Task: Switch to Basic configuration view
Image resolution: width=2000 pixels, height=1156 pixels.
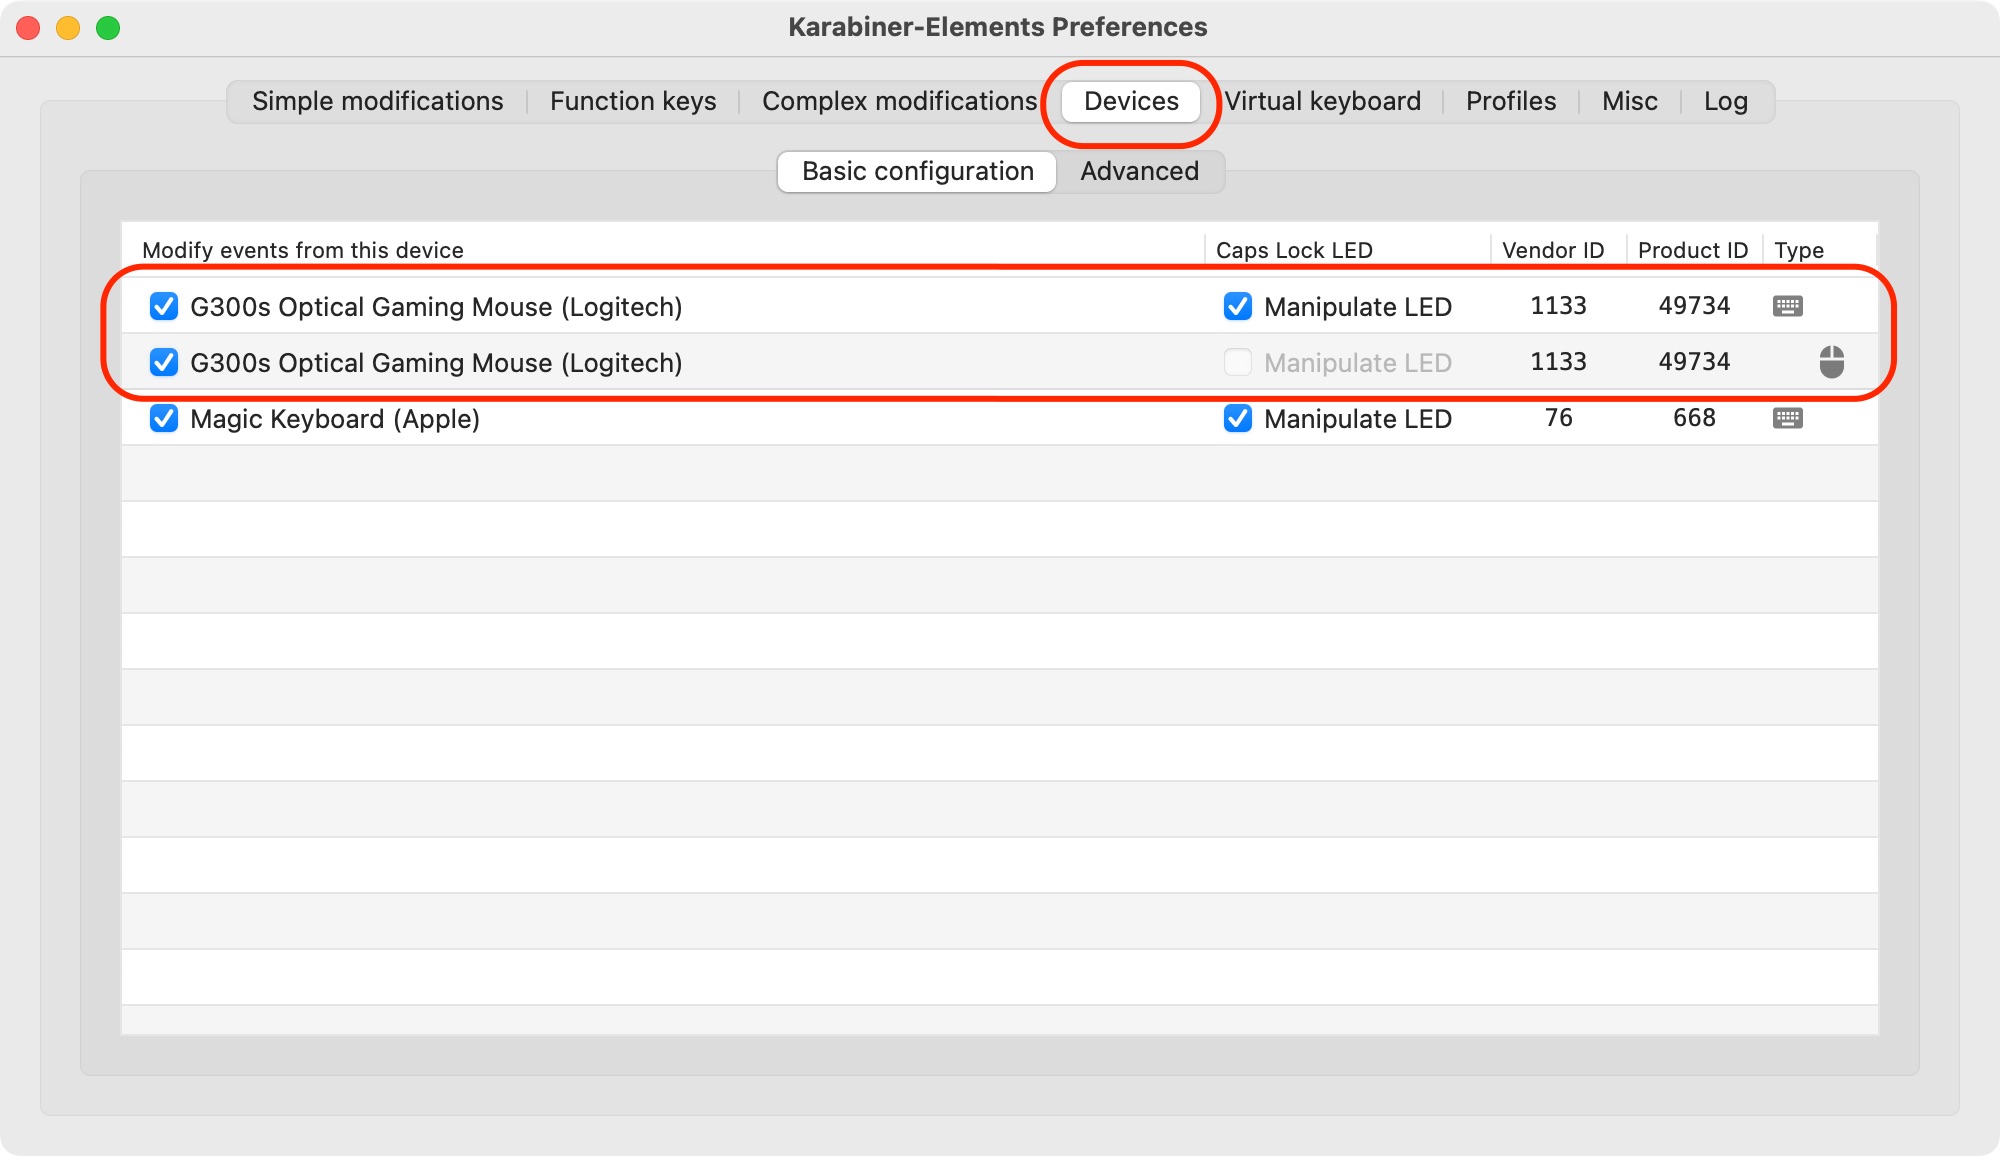Action: point(917,169)
